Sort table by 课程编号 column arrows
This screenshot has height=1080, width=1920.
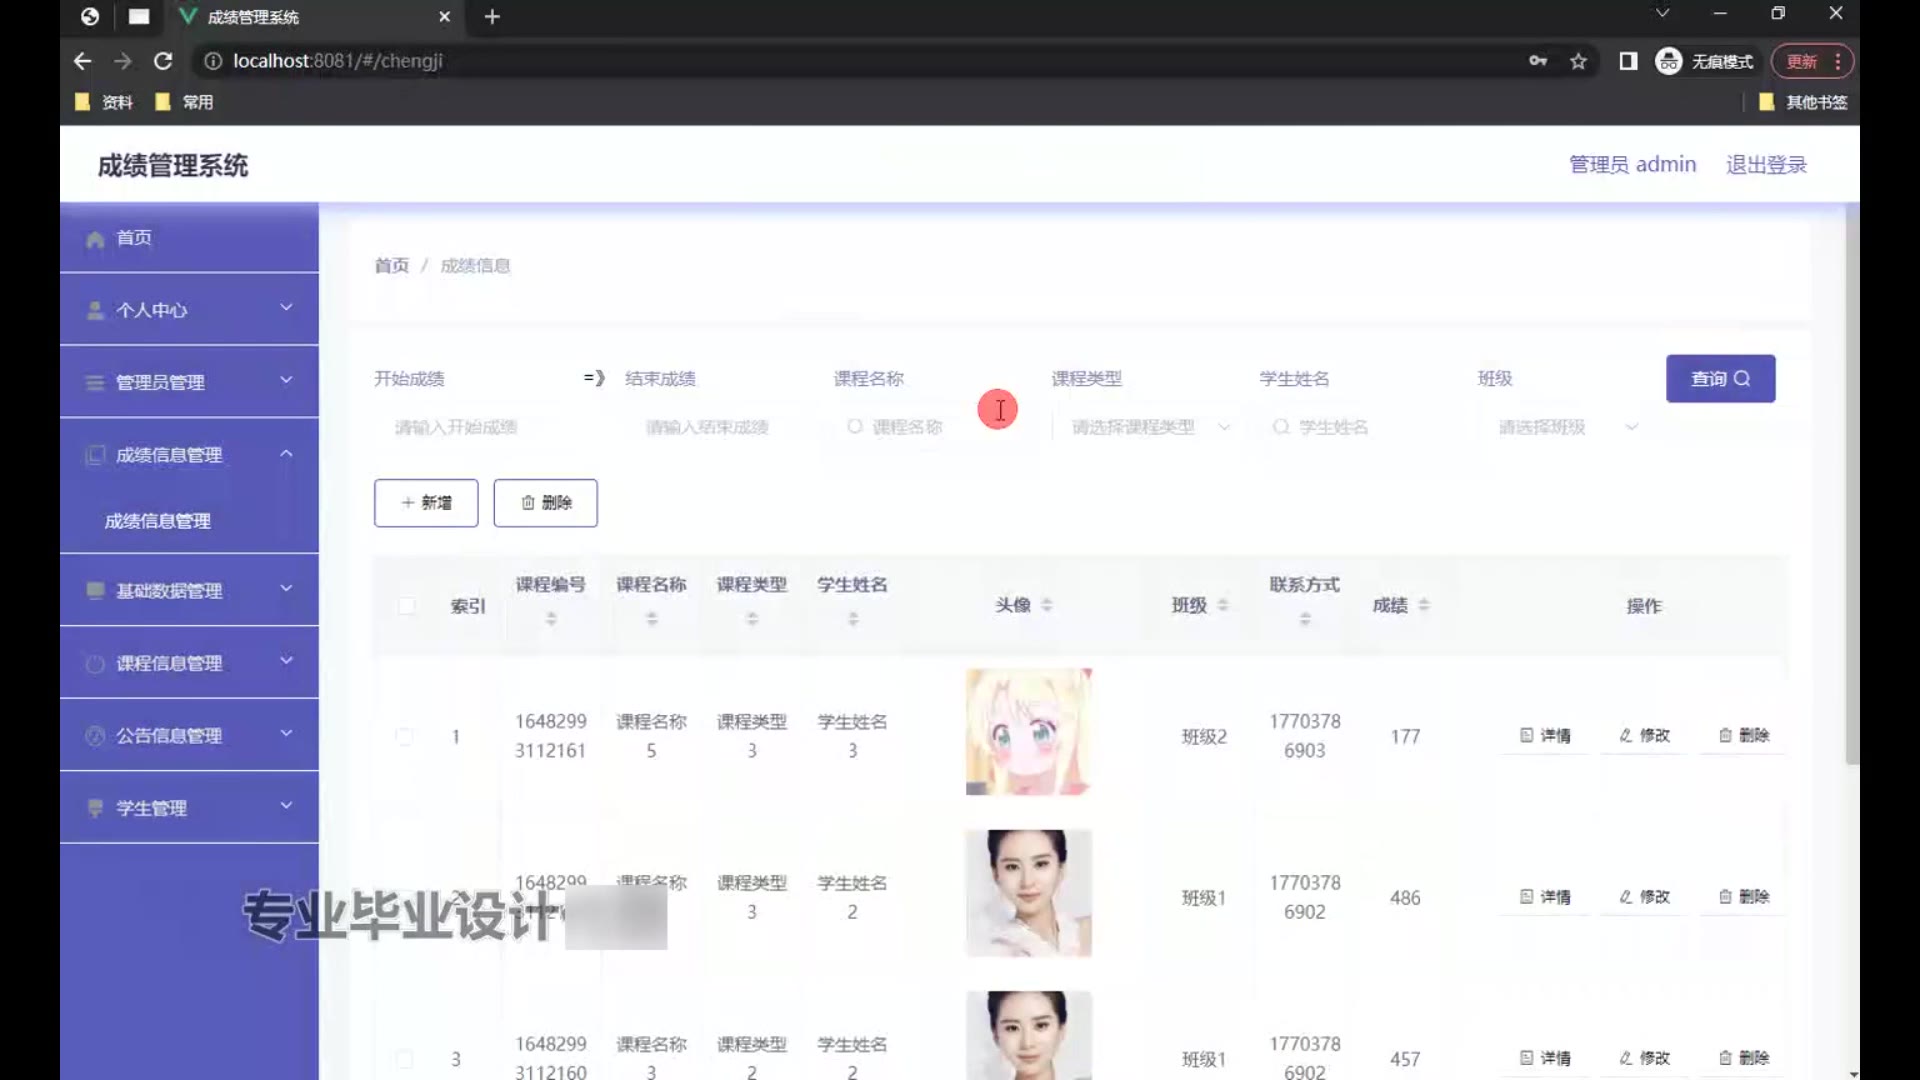(551, 619)
